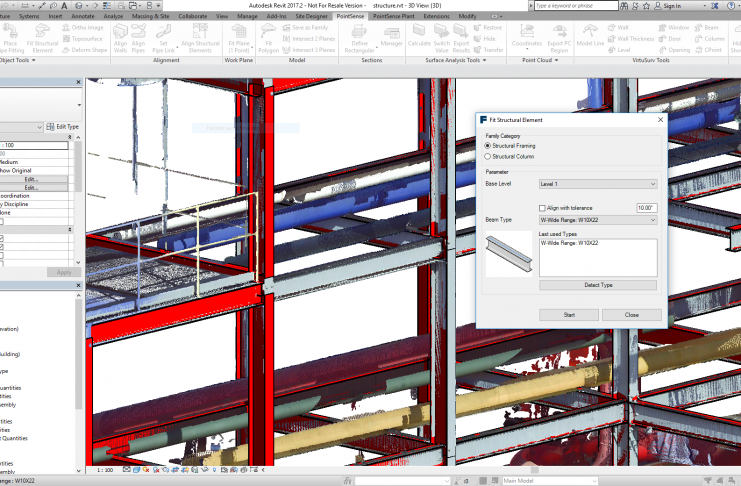The image size is (741, 486).
Task: Select the Structural Framing radio button
Action: click(487, 146)
